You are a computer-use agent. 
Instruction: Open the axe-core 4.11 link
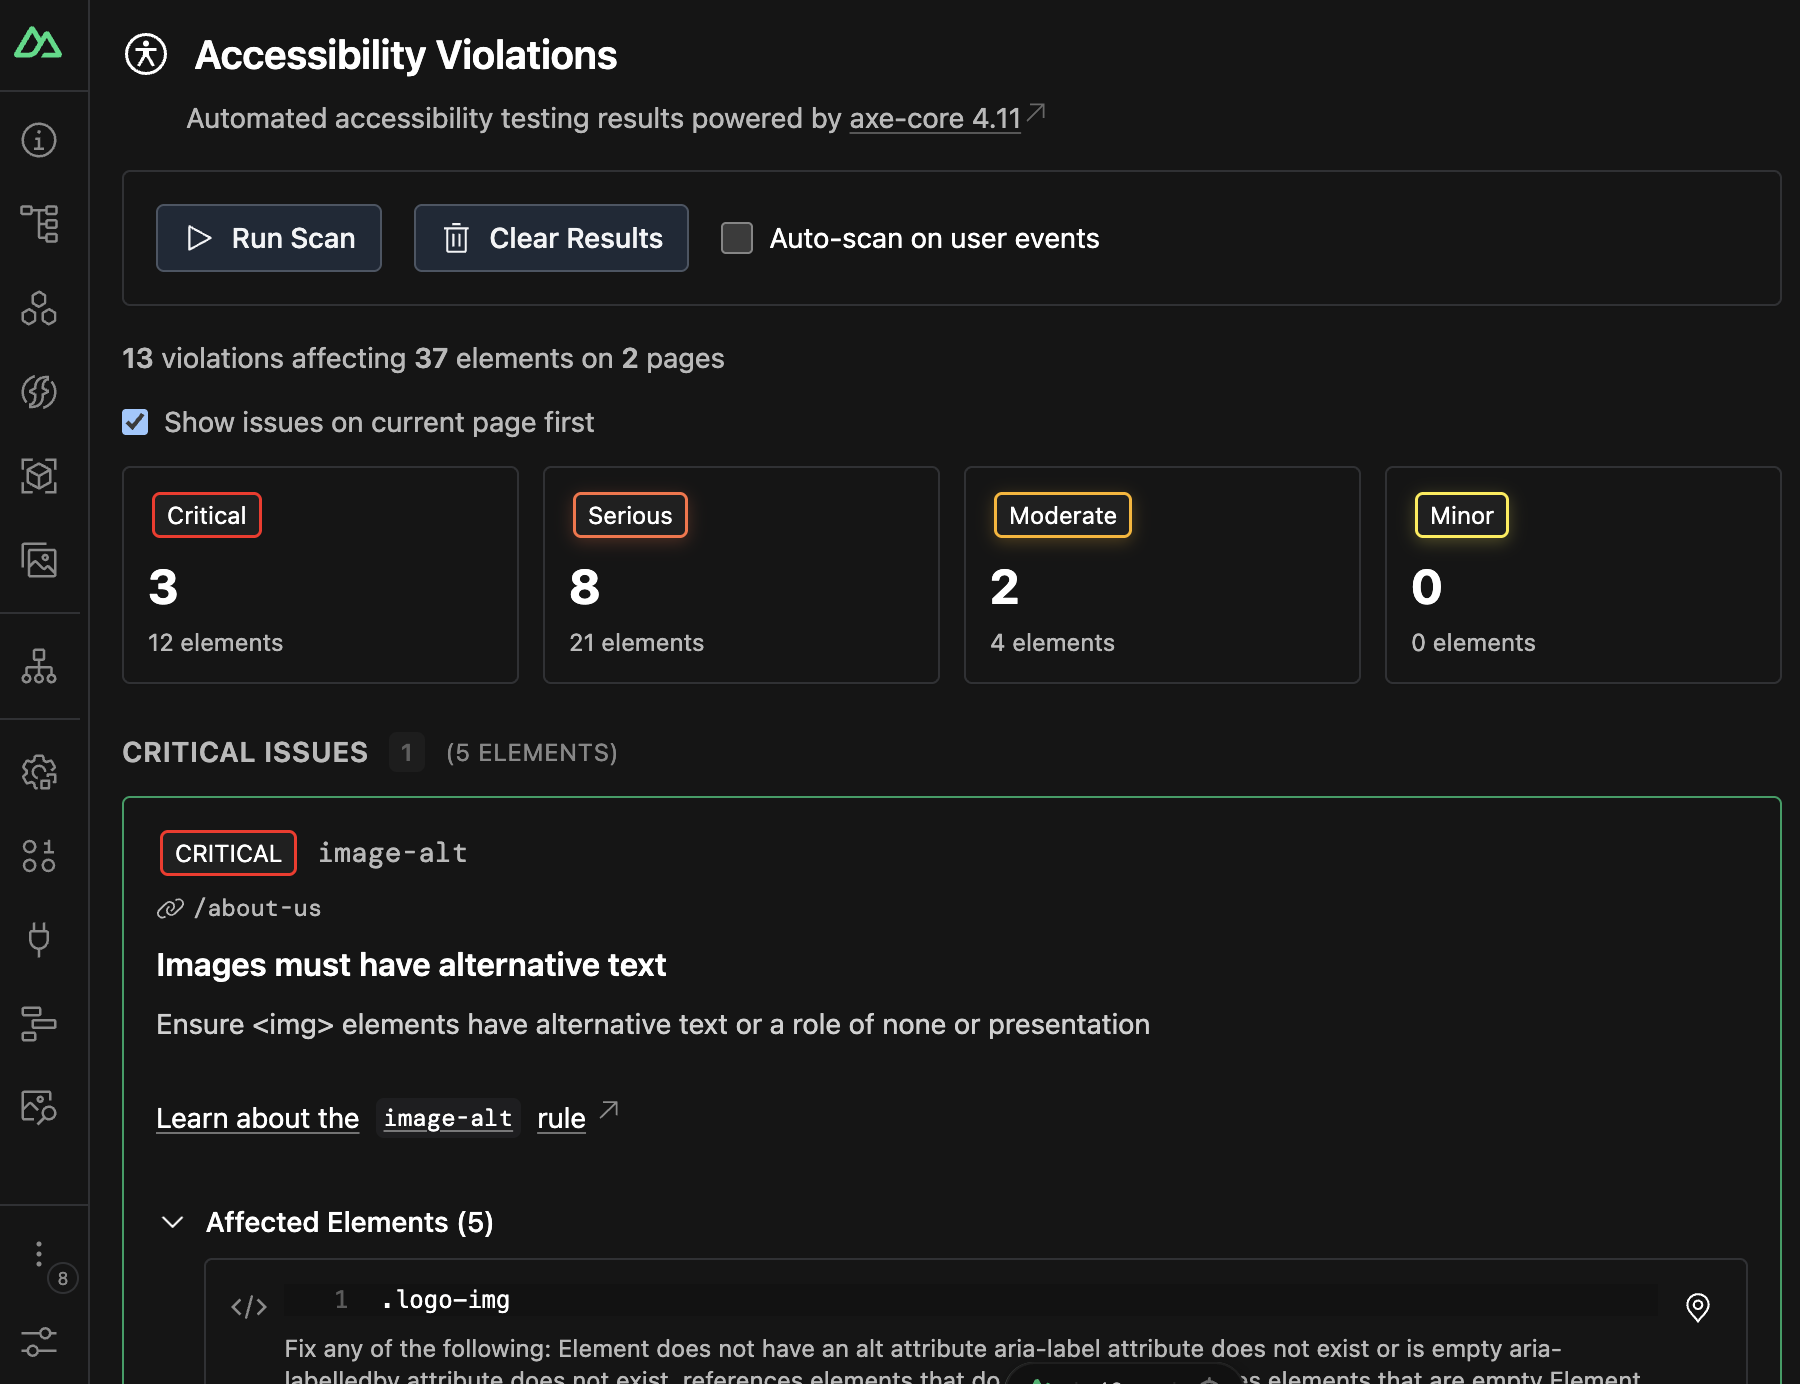click(934, 118)
